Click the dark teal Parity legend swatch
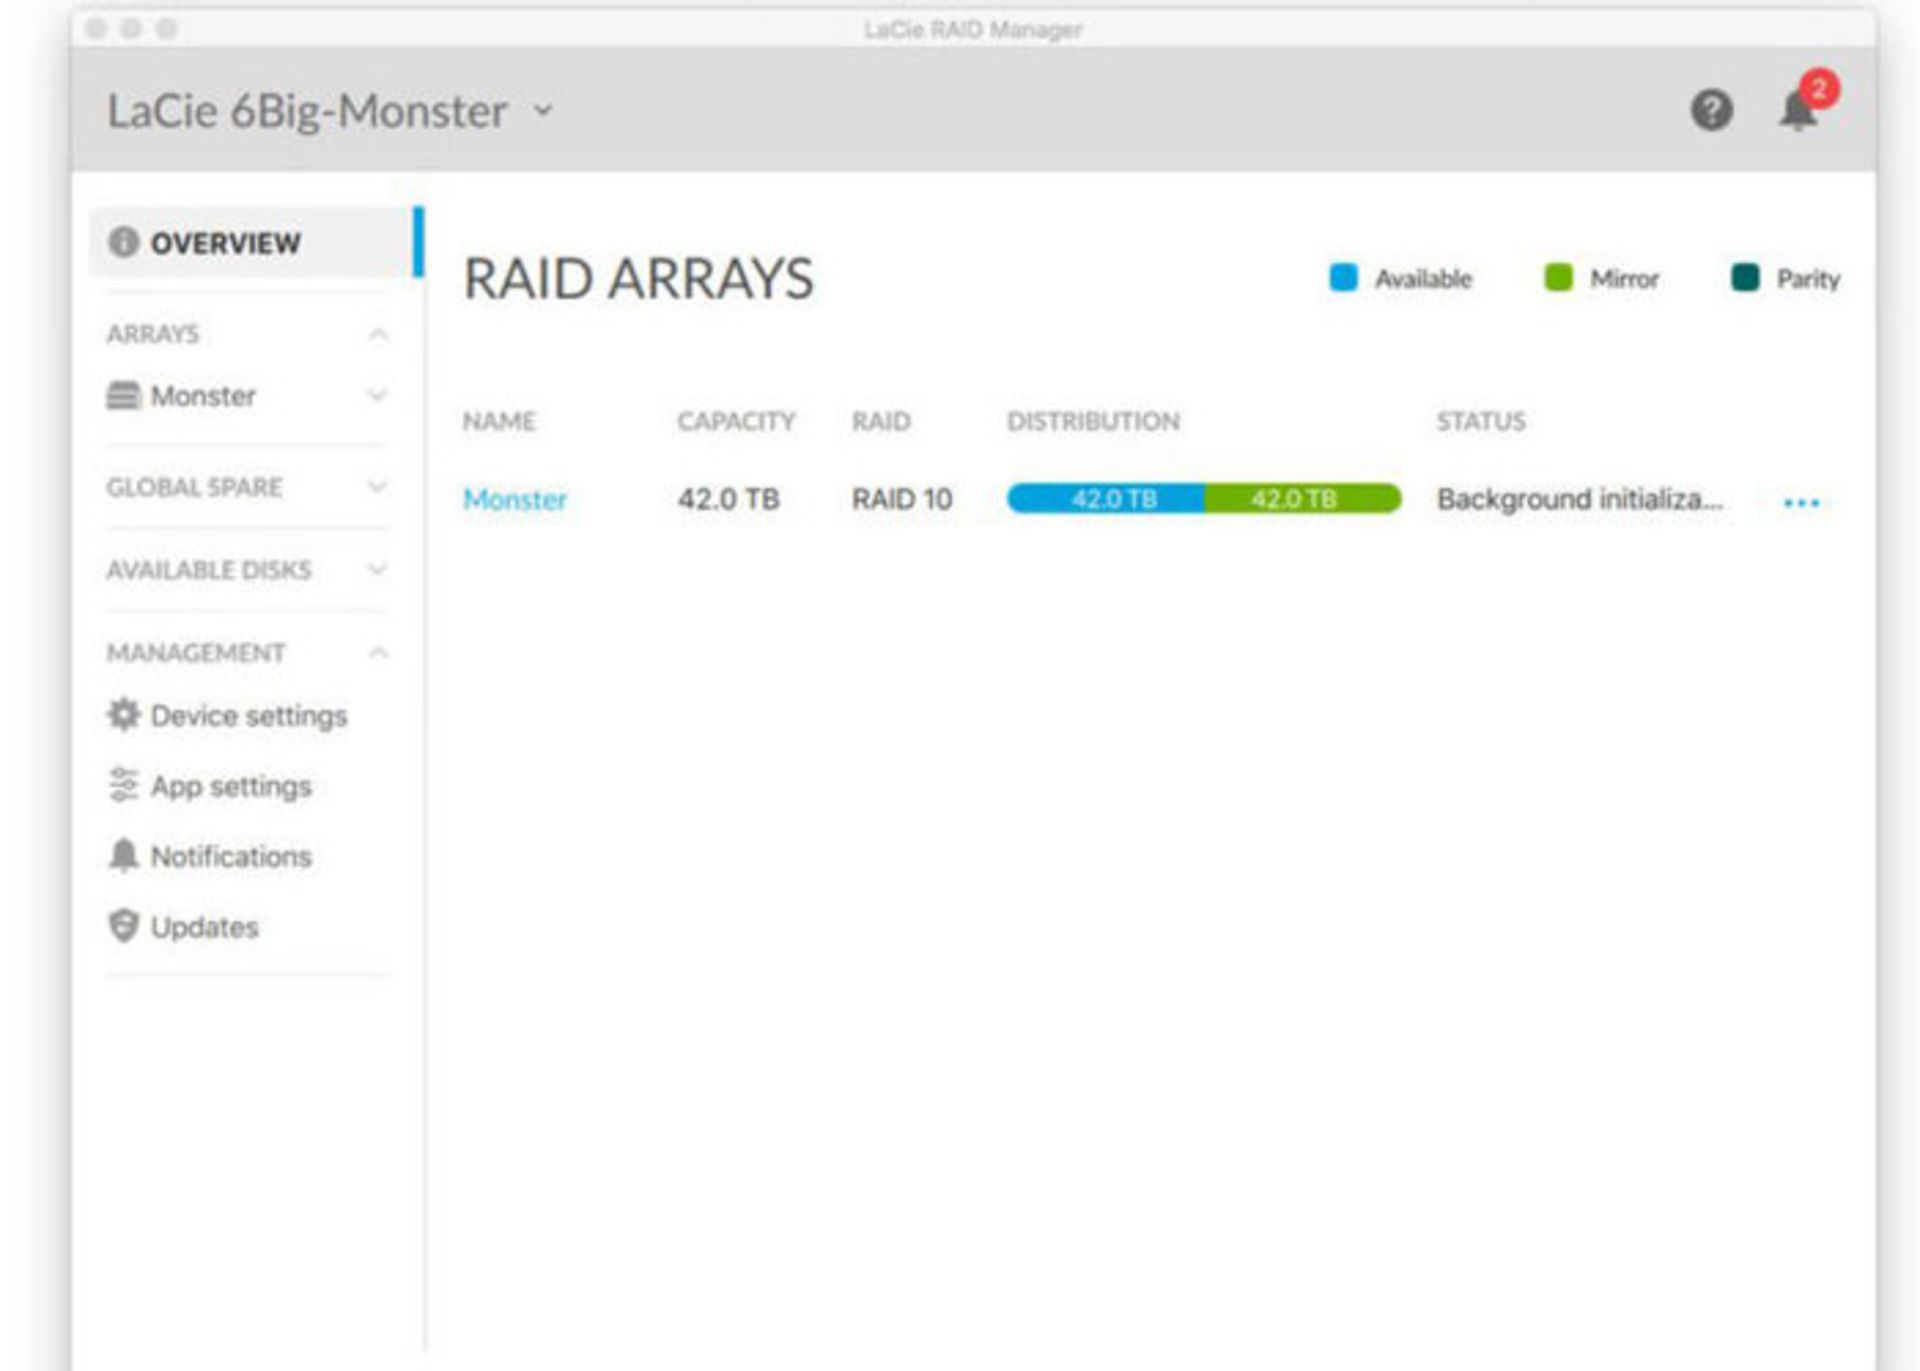Image resolution: width=1920 pixels, height=1371 pixels. point(1745,277)
